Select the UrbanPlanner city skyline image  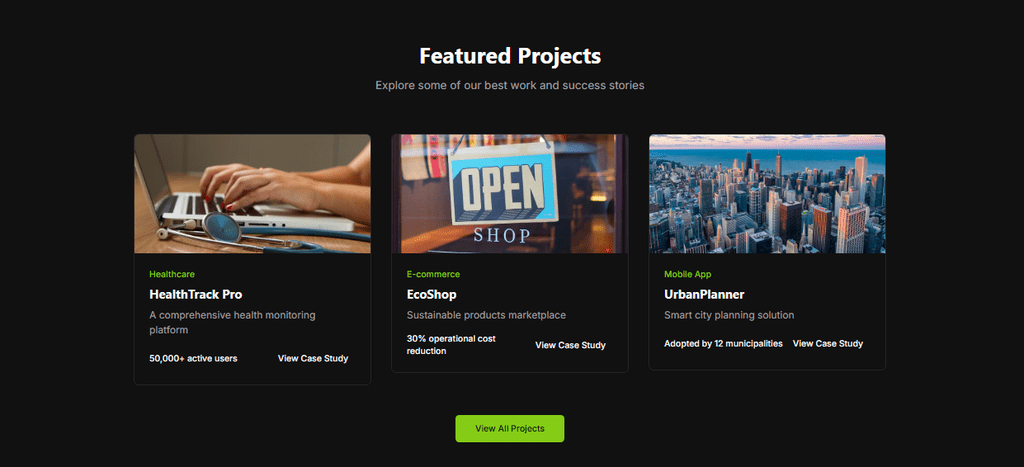[x=767, y=194]
